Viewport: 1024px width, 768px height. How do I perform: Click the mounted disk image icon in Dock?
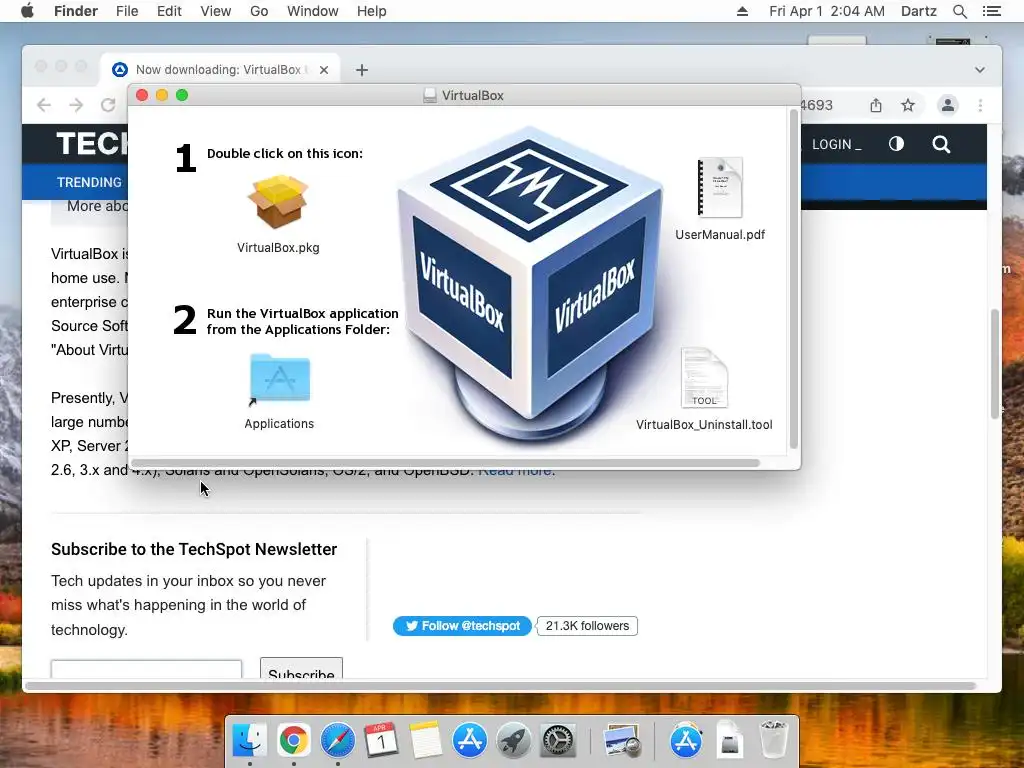[729, 739]
